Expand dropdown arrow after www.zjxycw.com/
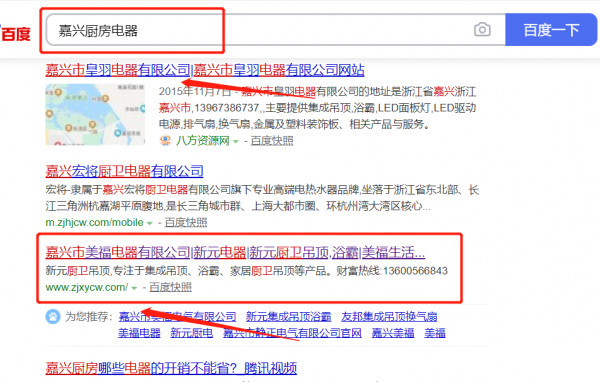Screen dimensions: 600x382 134,288
